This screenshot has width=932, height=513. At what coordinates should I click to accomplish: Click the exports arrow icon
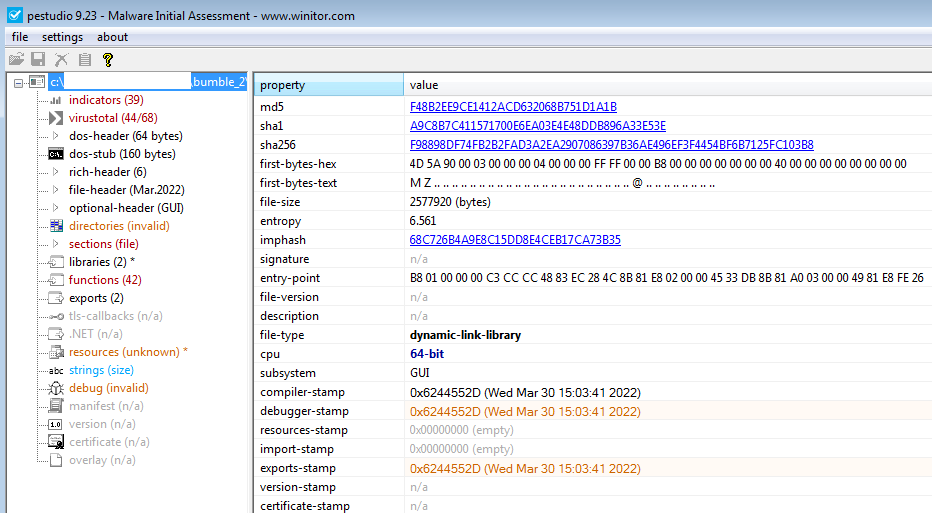click(x=56, y=298)
